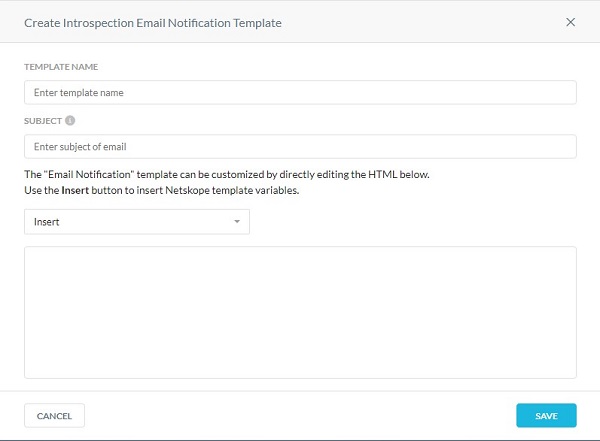Focus the Enter template name field

300,92
